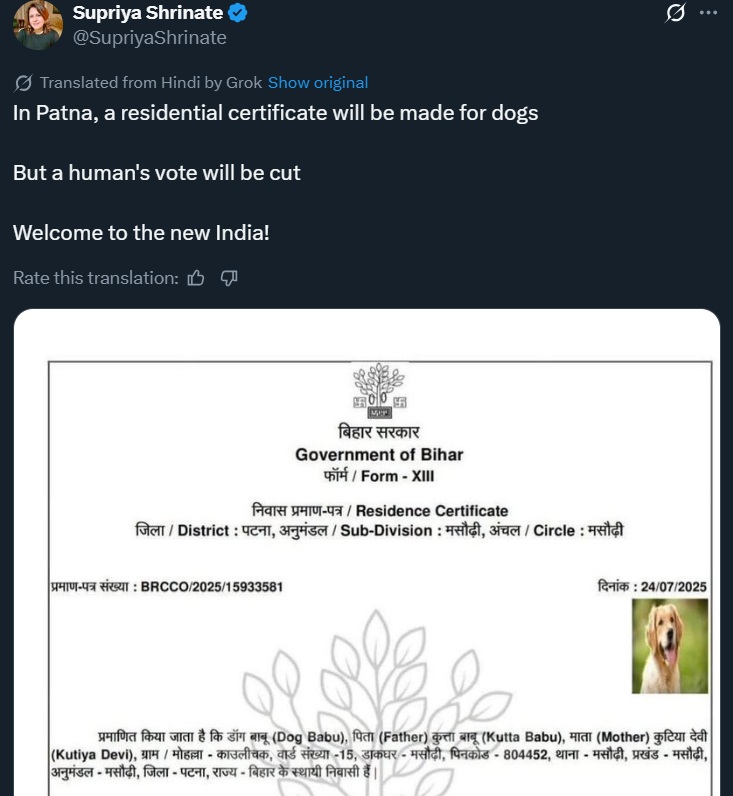Click the Grok translation icon beside 'Translated'
The height and width of the screenshot is (796, 733).
coord(23,83)
